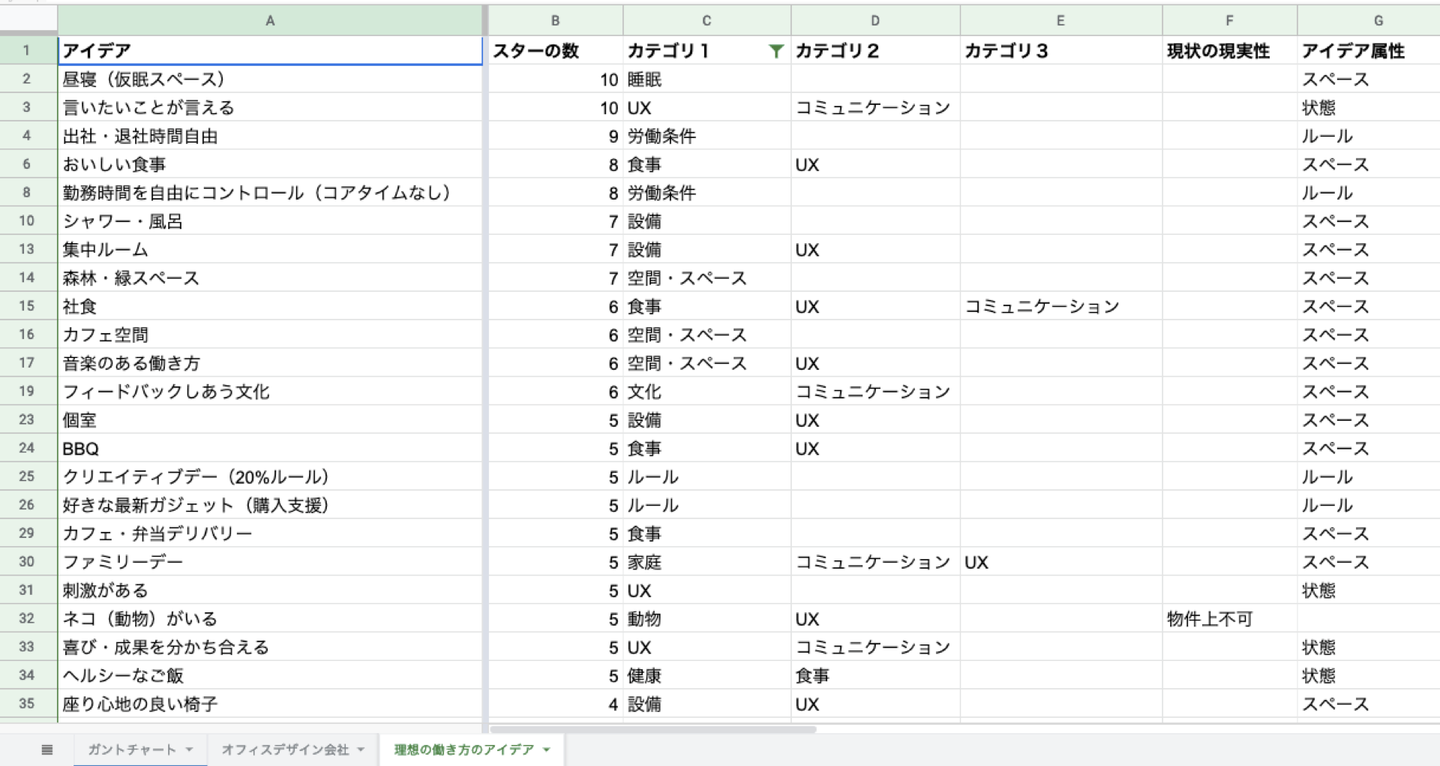Click UX in column E of ファミリーデー row
1440x766 pixels.
[x=1061, y=562]
